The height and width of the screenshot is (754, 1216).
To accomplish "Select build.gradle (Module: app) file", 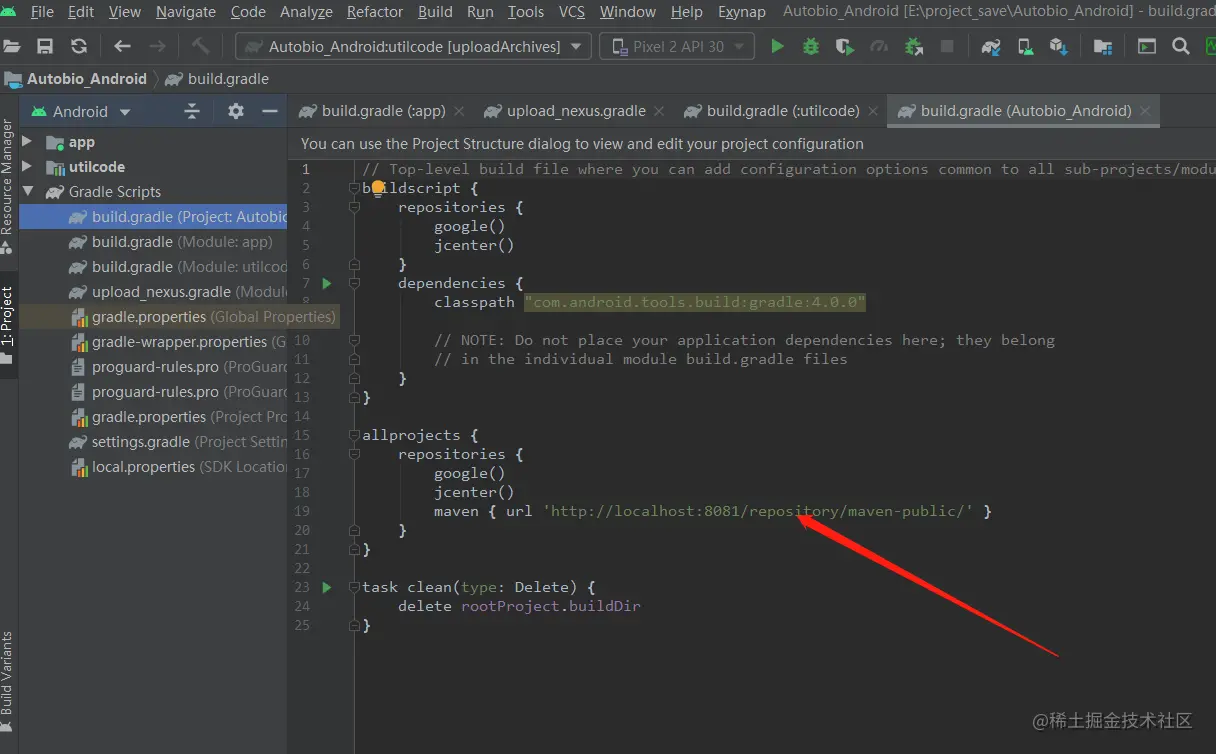I will pyautogui.click(x=170, y=242).
